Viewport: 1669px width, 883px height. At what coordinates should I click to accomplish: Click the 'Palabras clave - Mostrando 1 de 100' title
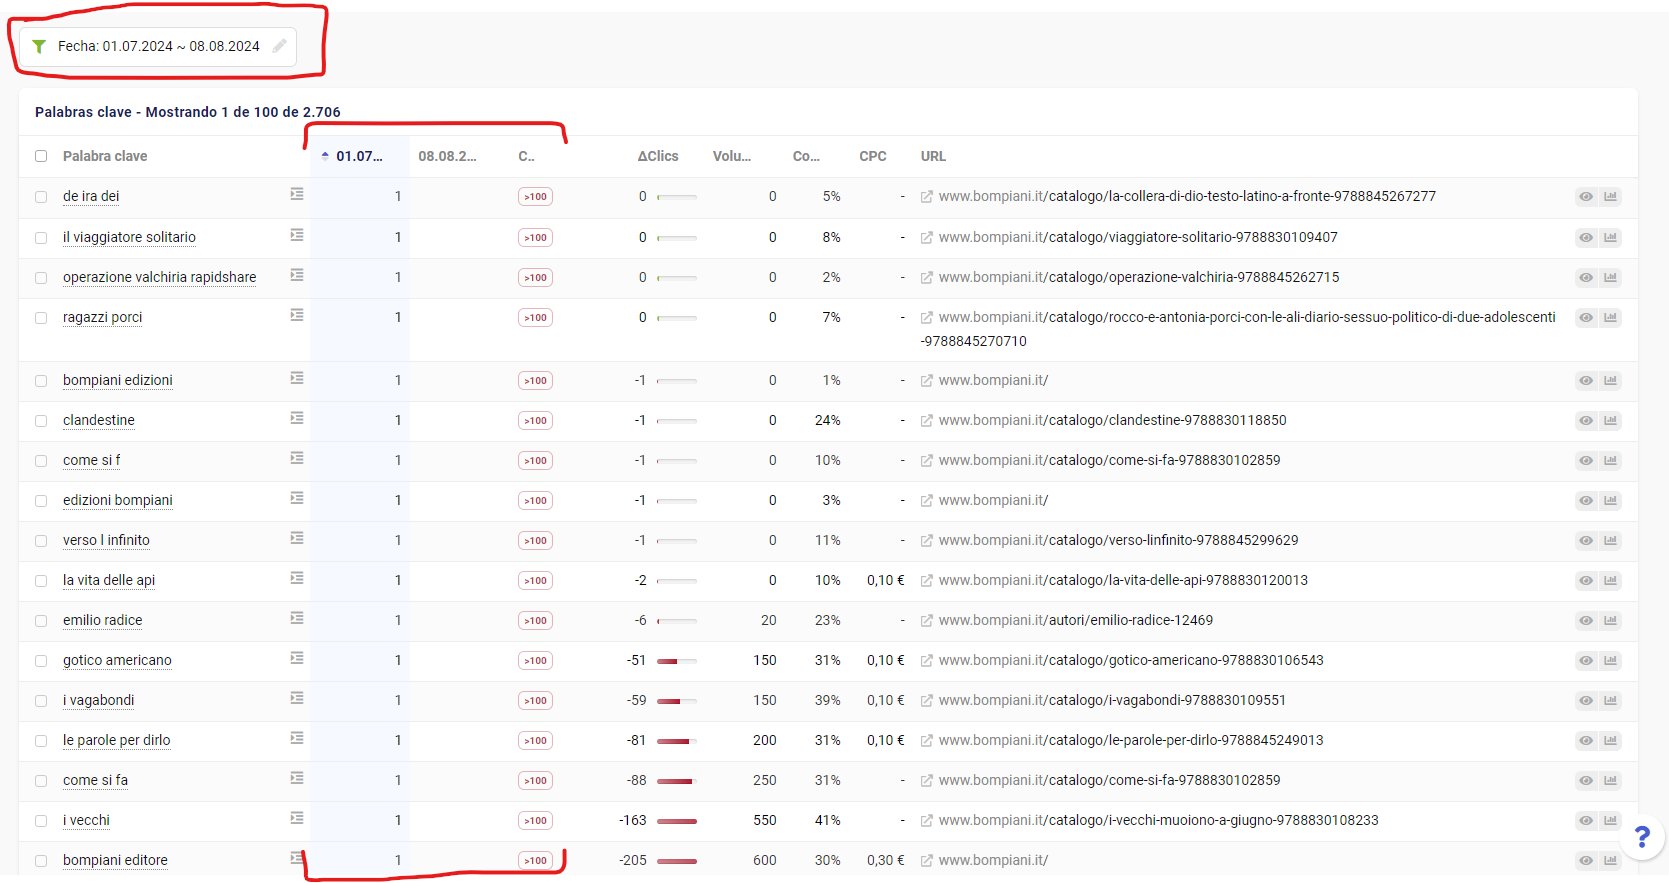(188, 112)
